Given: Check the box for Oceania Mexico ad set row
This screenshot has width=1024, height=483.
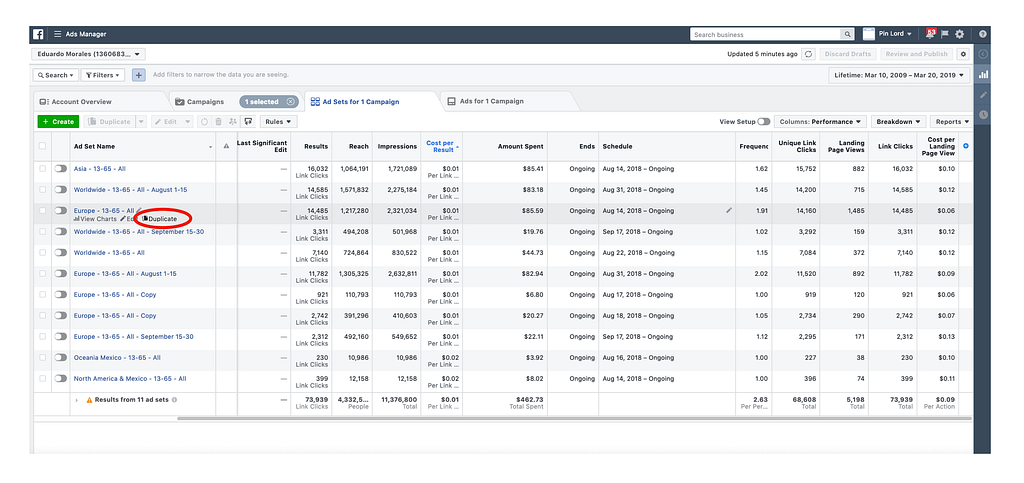Looking at the screenshot, I should [42, 358].
